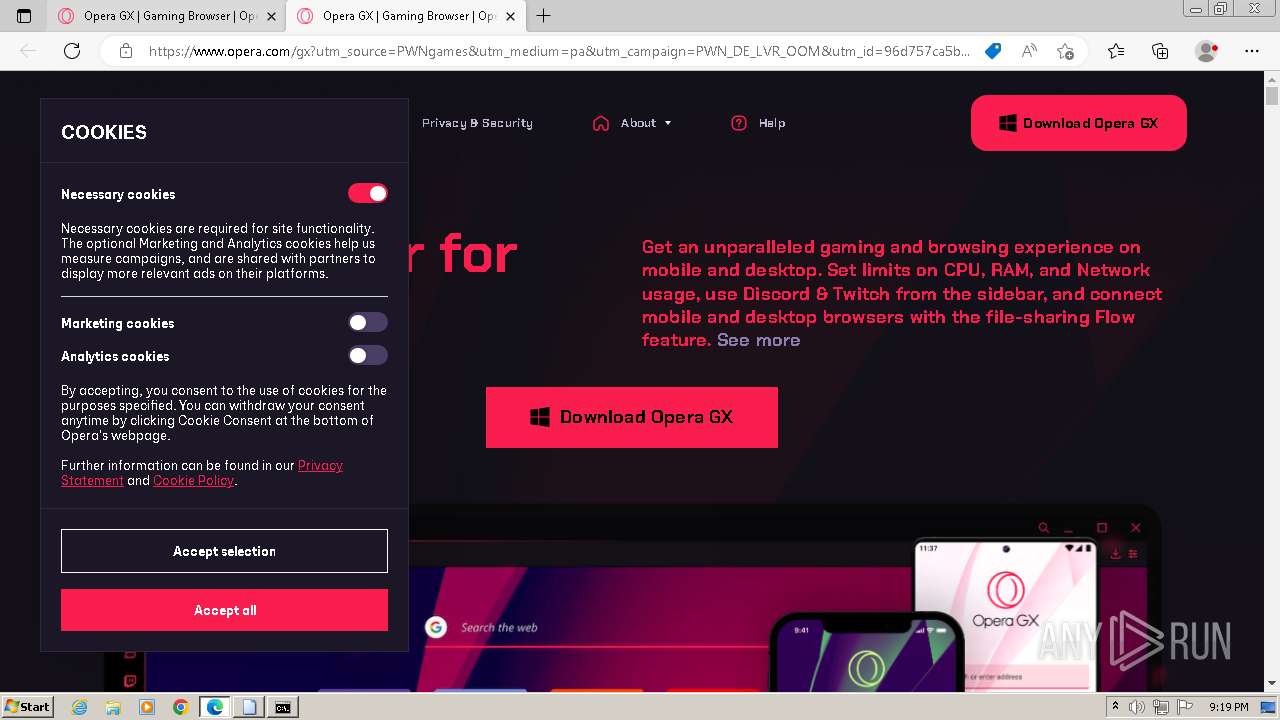Open the Favorites list icon

(1116, 51)
